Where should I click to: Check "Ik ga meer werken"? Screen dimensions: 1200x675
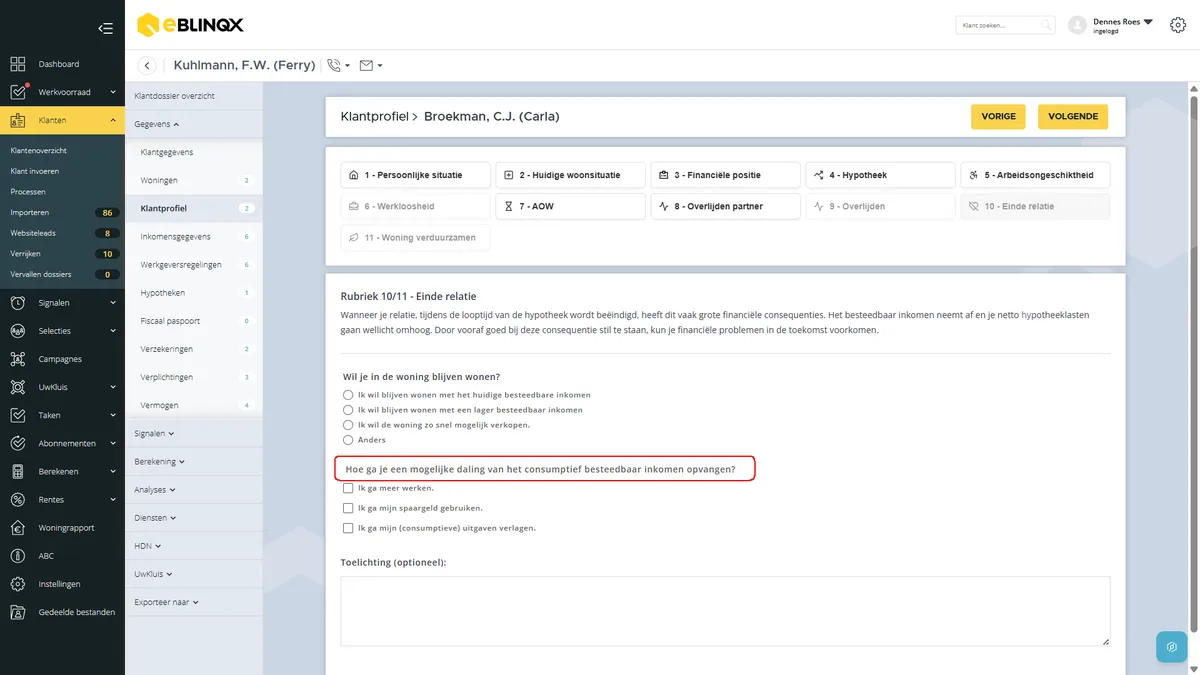click(x=348, y=488)
